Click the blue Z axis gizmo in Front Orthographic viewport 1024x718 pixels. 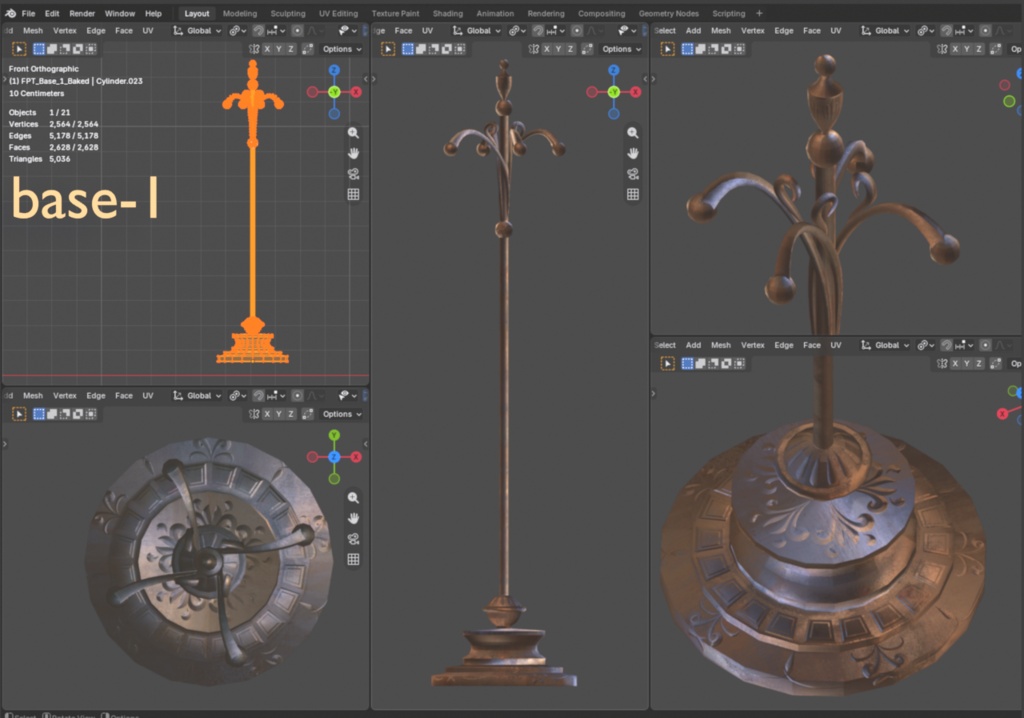334,71
